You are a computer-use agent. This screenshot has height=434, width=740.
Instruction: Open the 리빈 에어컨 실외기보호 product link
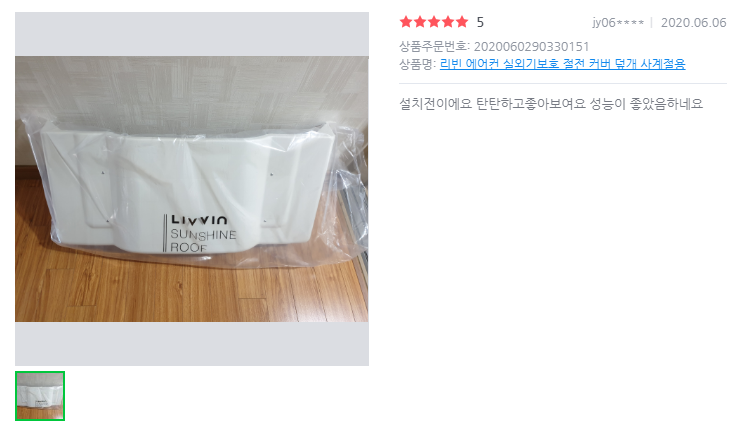(x=562, y=64)
